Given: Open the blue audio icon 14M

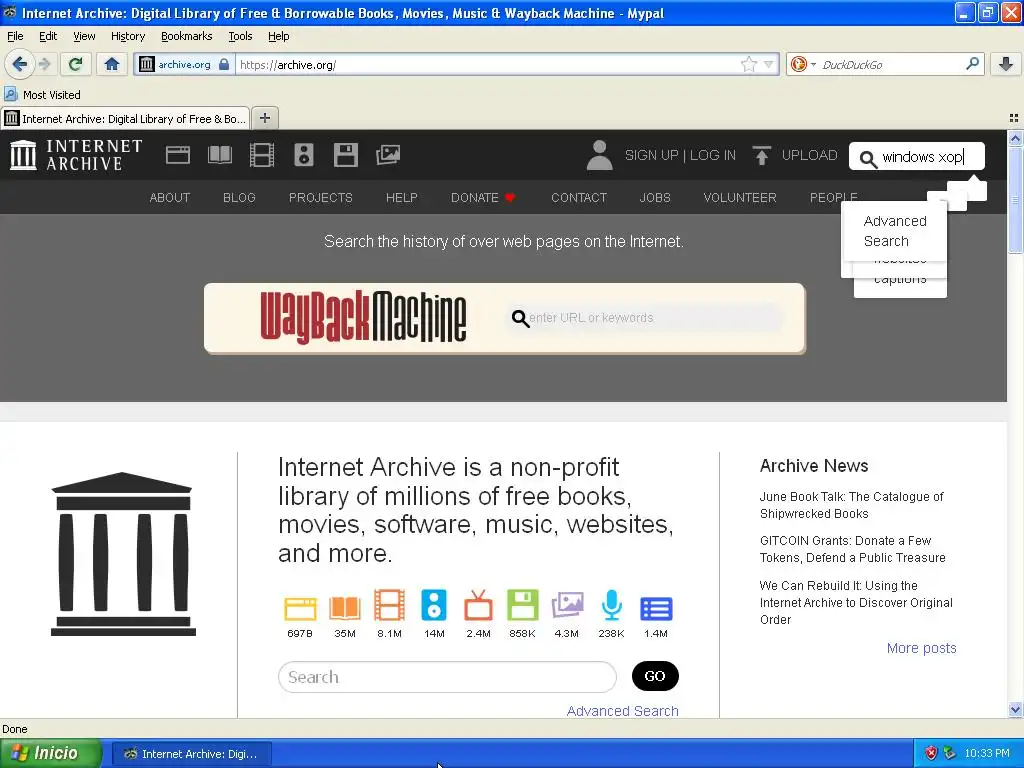Looking at the screenshot, I should pyautogui.click(x=434, y=605).
